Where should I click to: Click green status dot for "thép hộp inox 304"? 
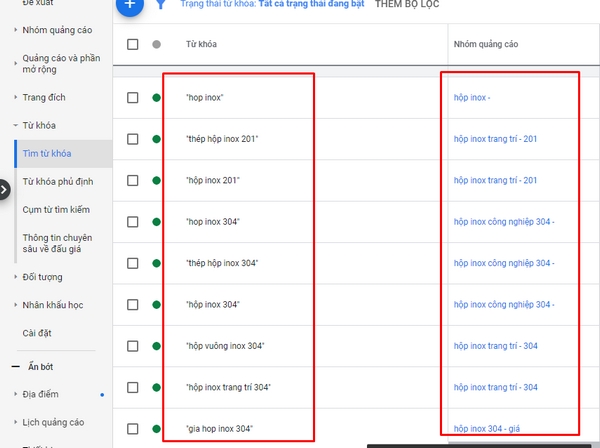click(157, 263)
